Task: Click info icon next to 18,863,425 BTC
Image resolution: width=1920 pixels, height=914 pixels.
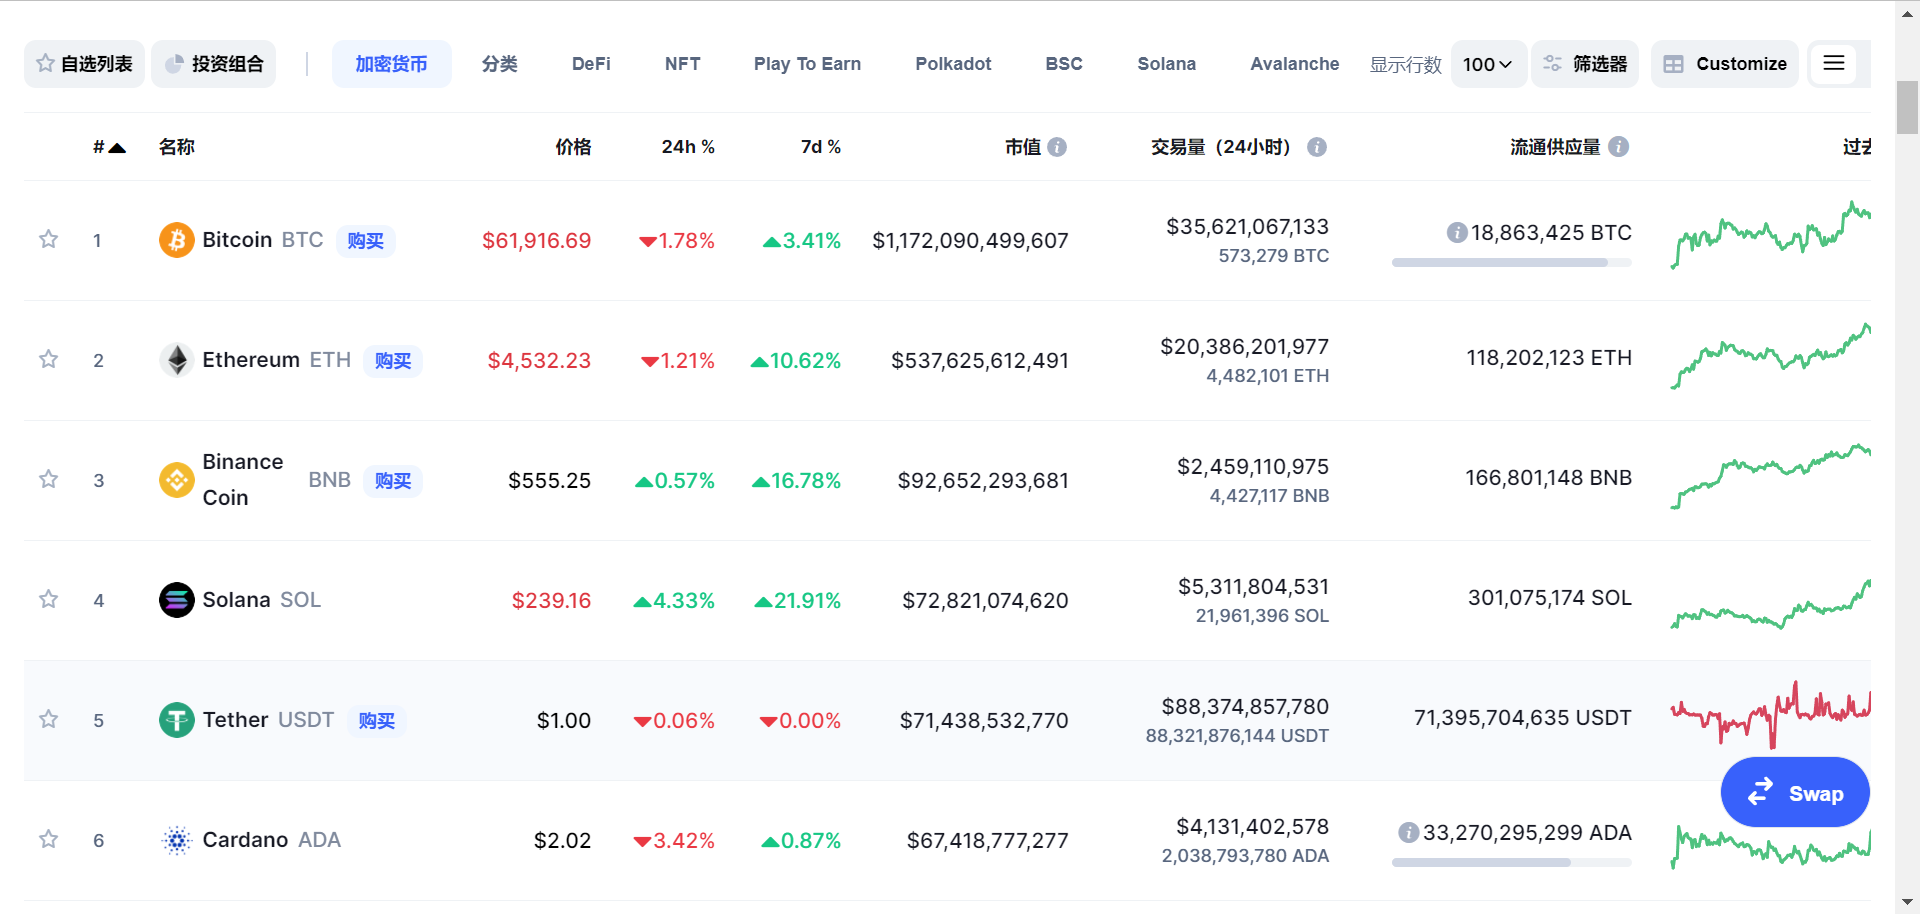Action: pos(1457,233)
